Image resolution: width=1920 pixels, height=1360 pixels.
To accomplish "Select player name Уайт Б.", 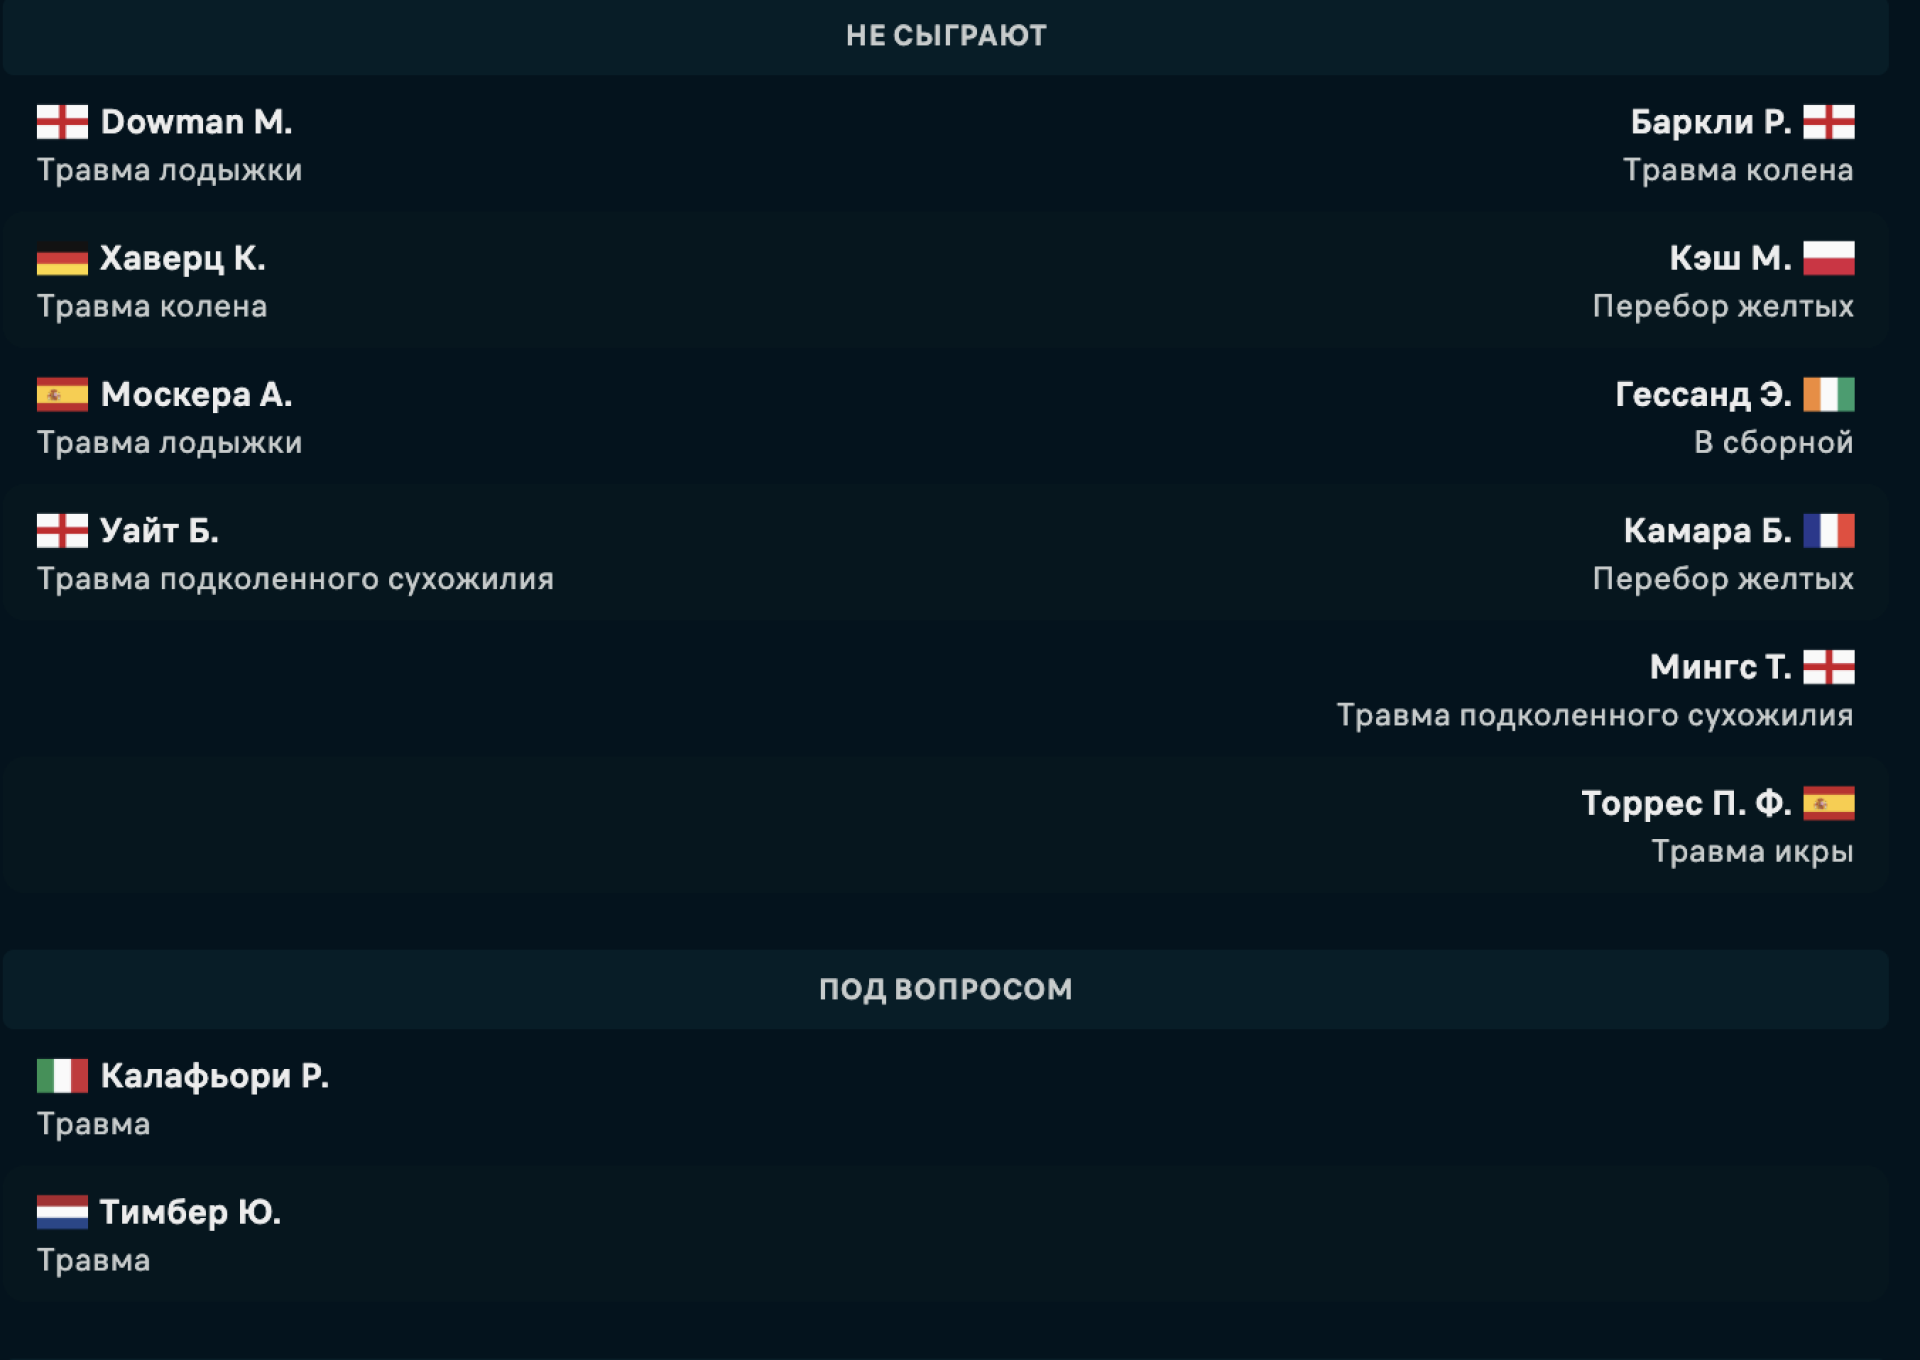I will (159, 531).
